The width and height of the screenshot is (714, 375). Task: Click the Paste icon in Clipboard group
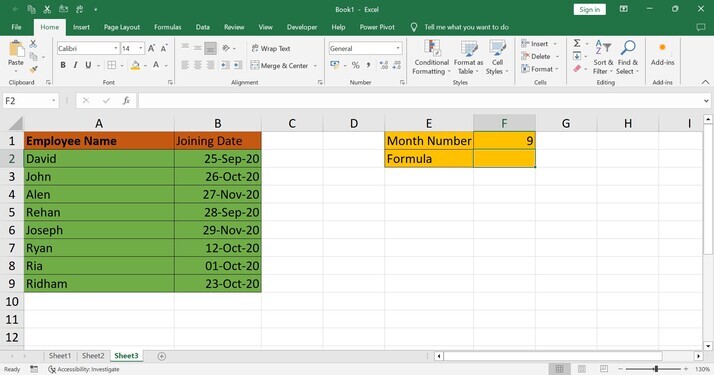(16, 49)
